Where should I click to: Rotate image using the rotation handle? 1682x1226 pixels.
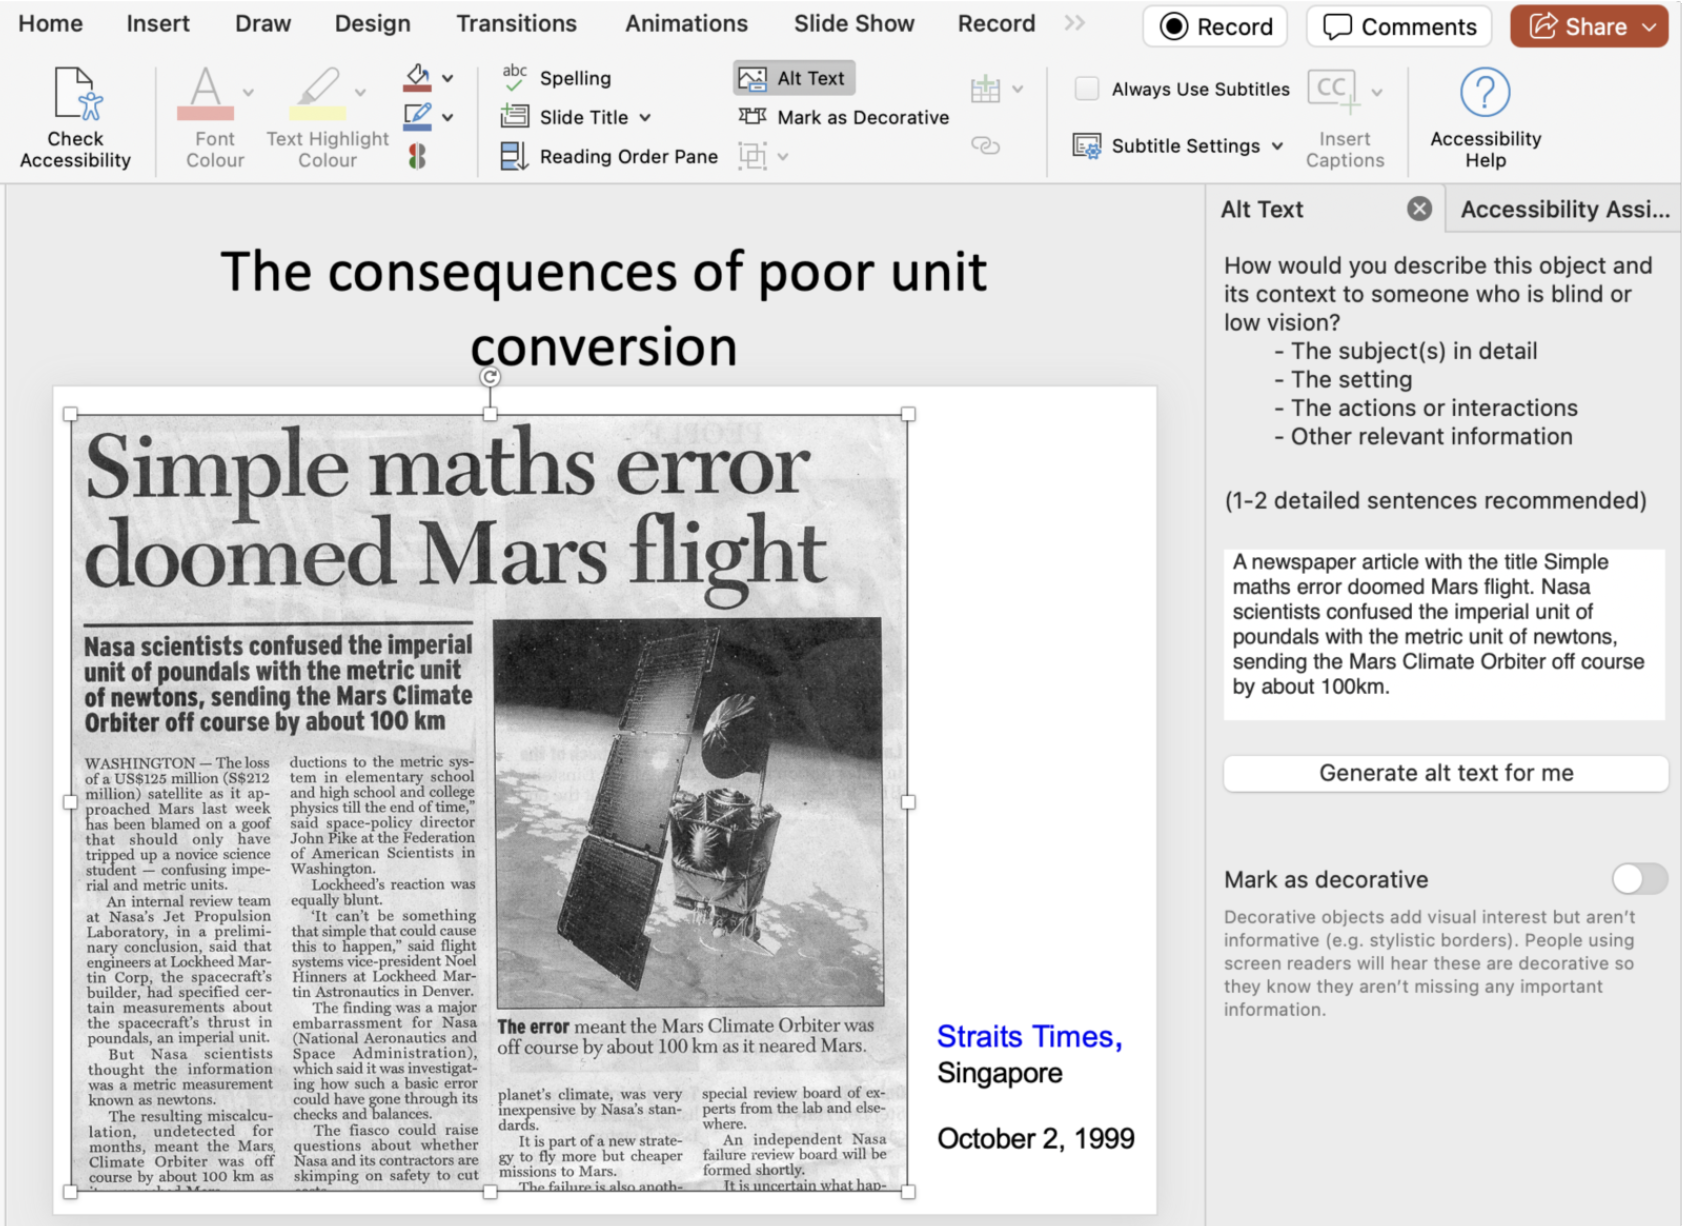[489, 377]
